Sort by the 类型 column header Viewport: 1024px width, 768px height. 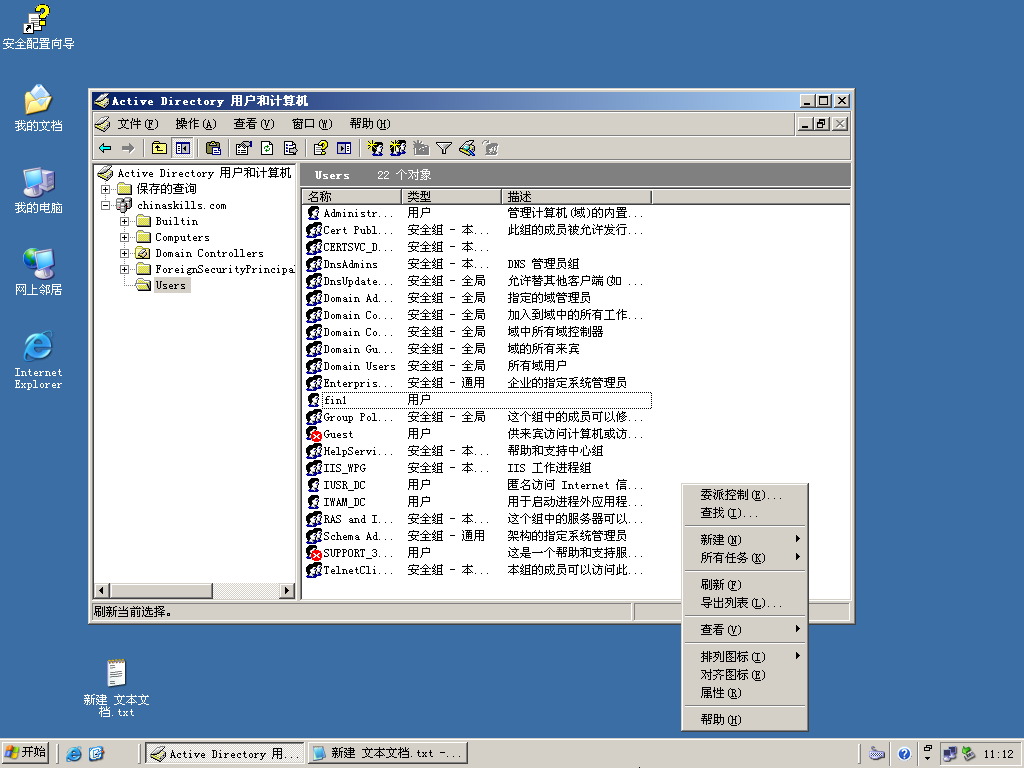[451, 197]
